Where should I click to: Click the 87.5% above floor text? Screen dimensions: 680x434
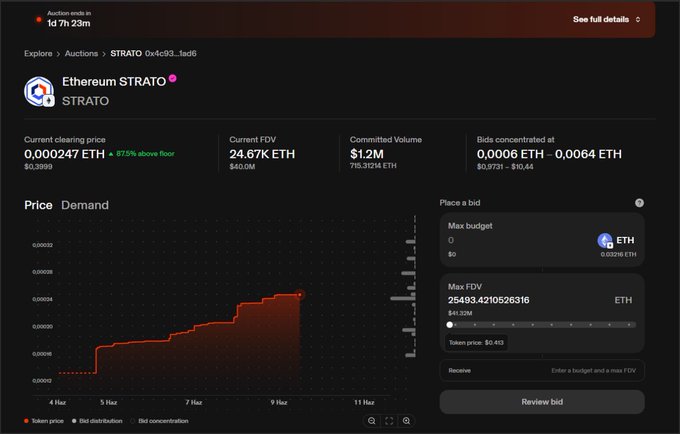point(145,153)
